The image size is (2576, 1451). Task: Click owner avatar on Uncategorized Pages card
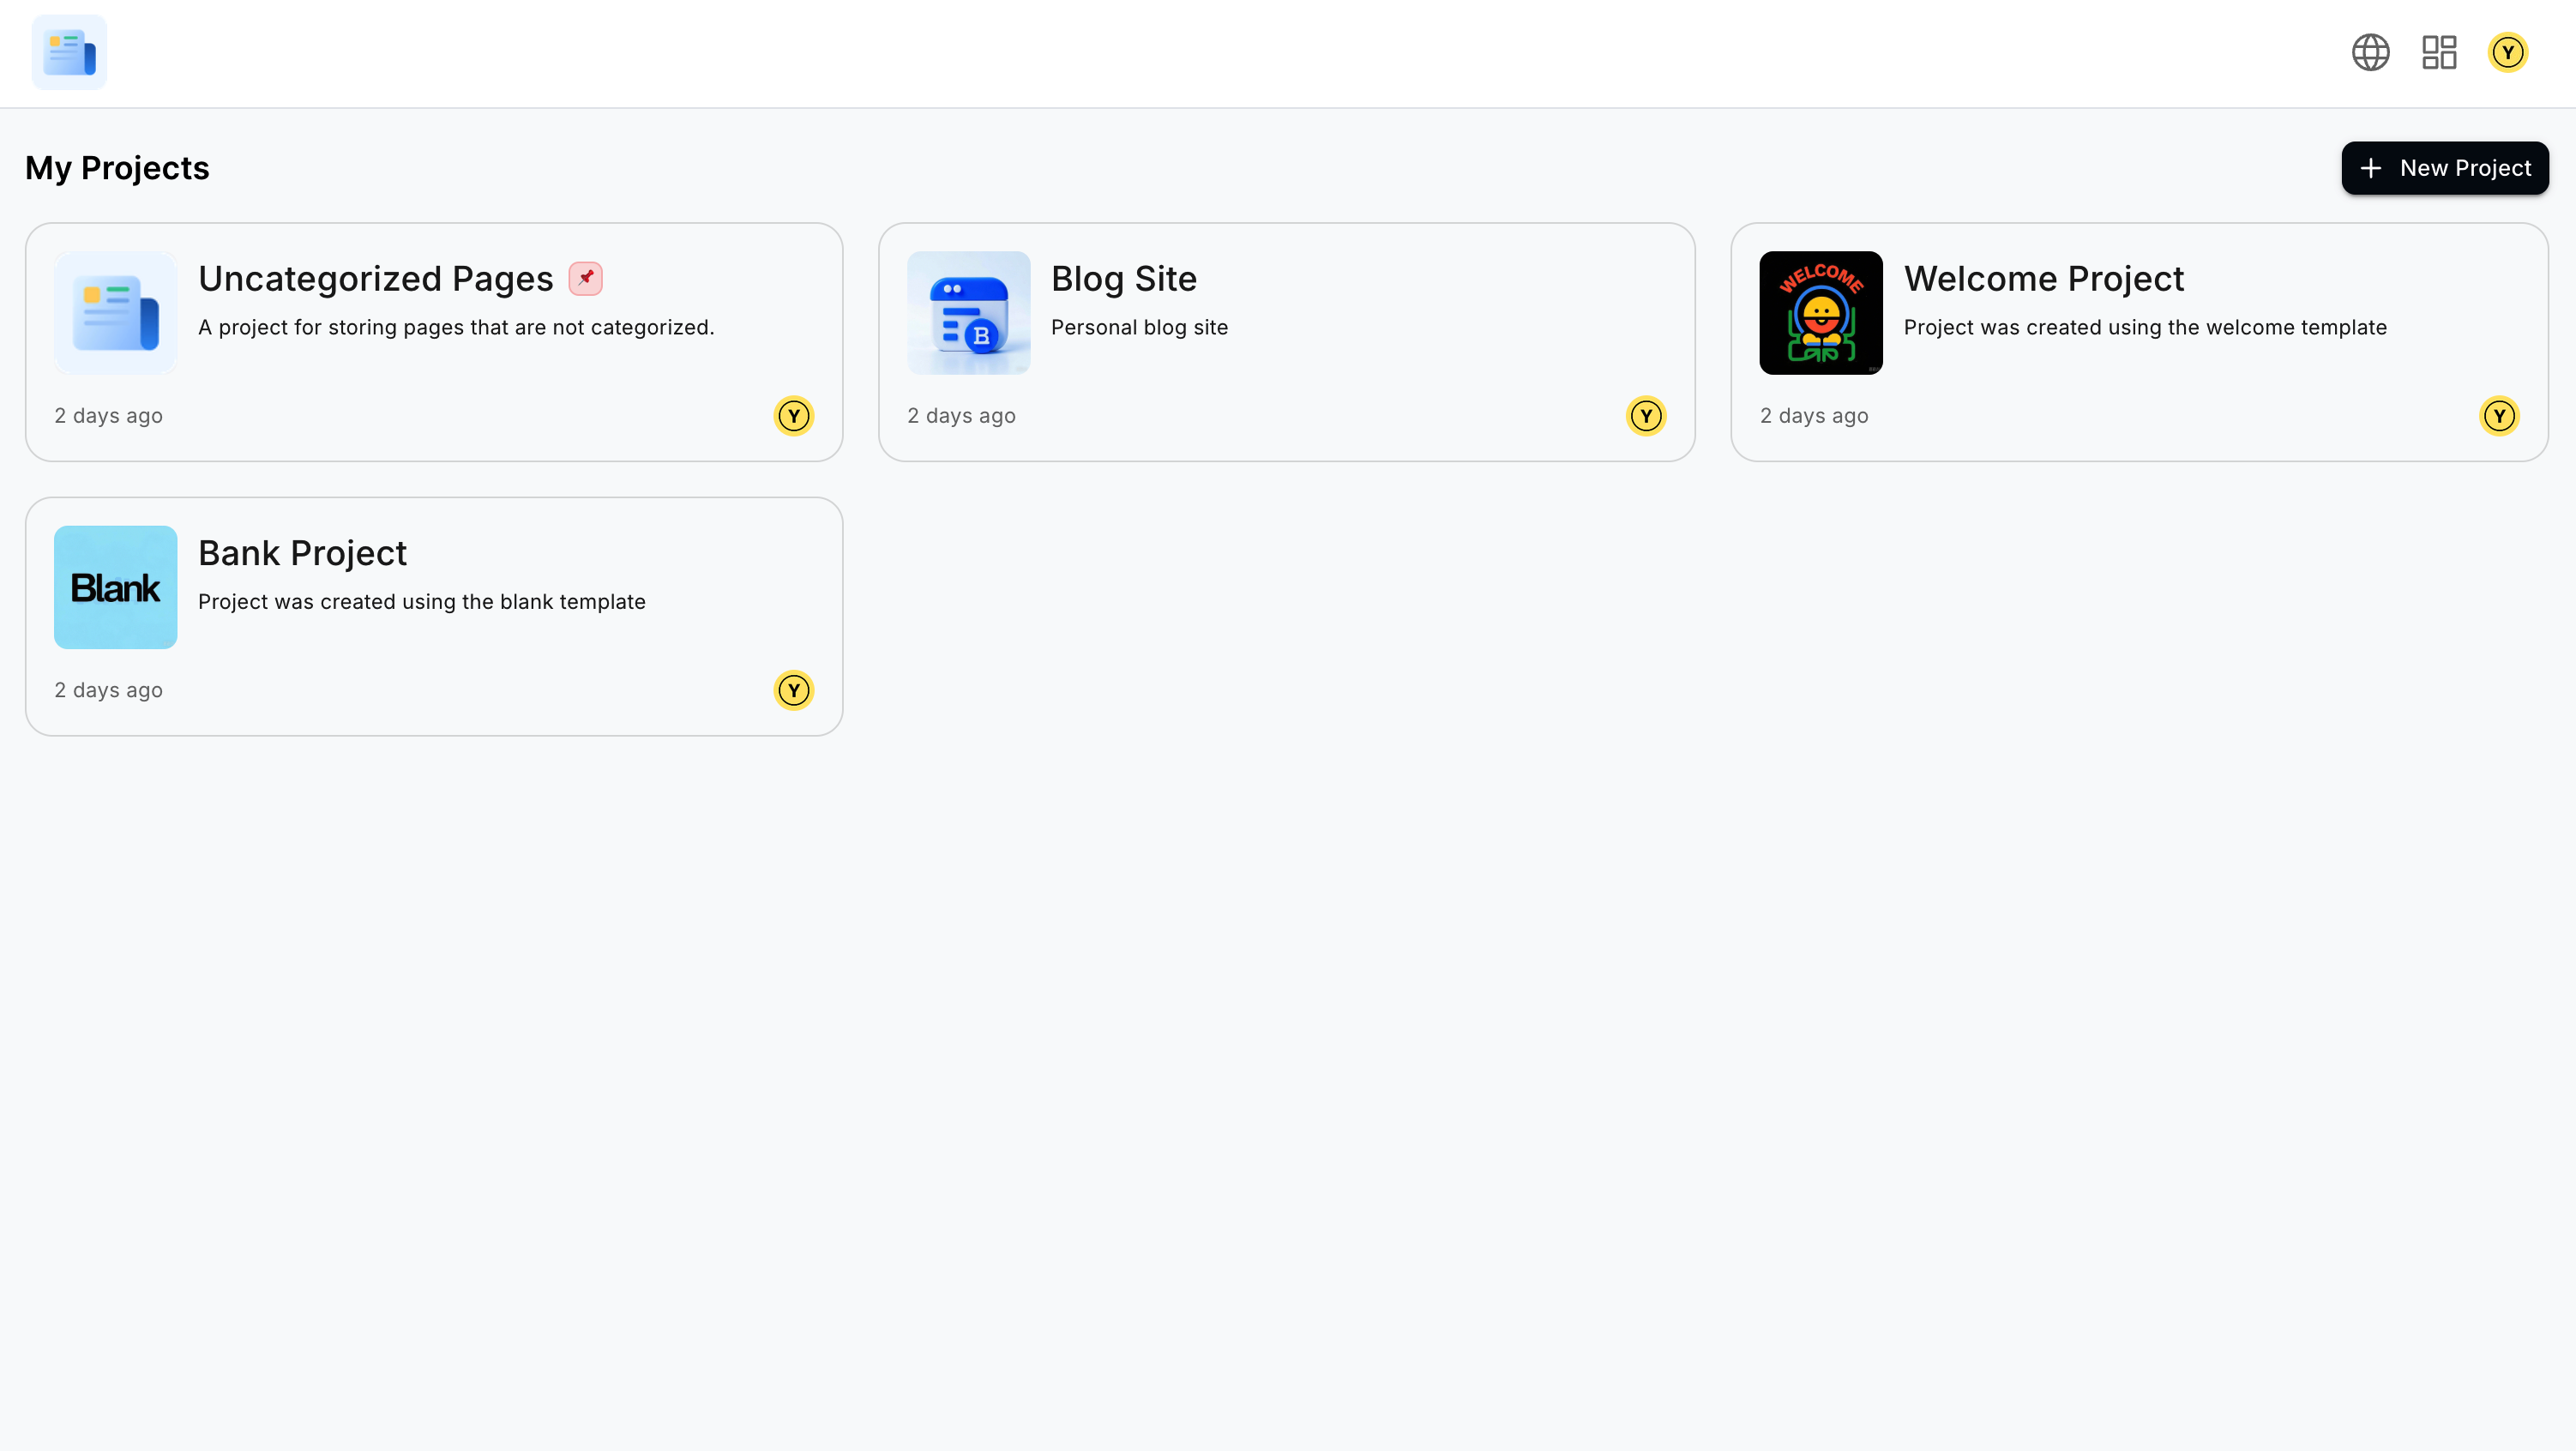point(793,415)
